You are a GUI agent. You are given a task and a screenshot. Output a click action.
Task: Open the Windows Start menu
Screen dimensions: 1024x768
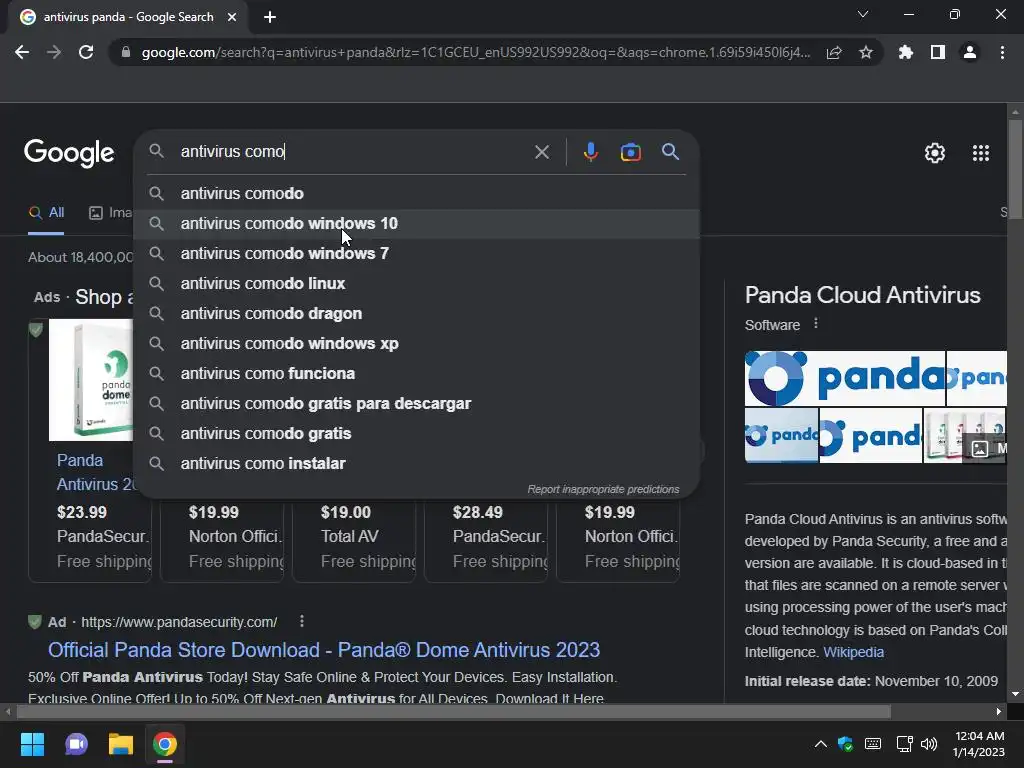[x=32, y=744]
